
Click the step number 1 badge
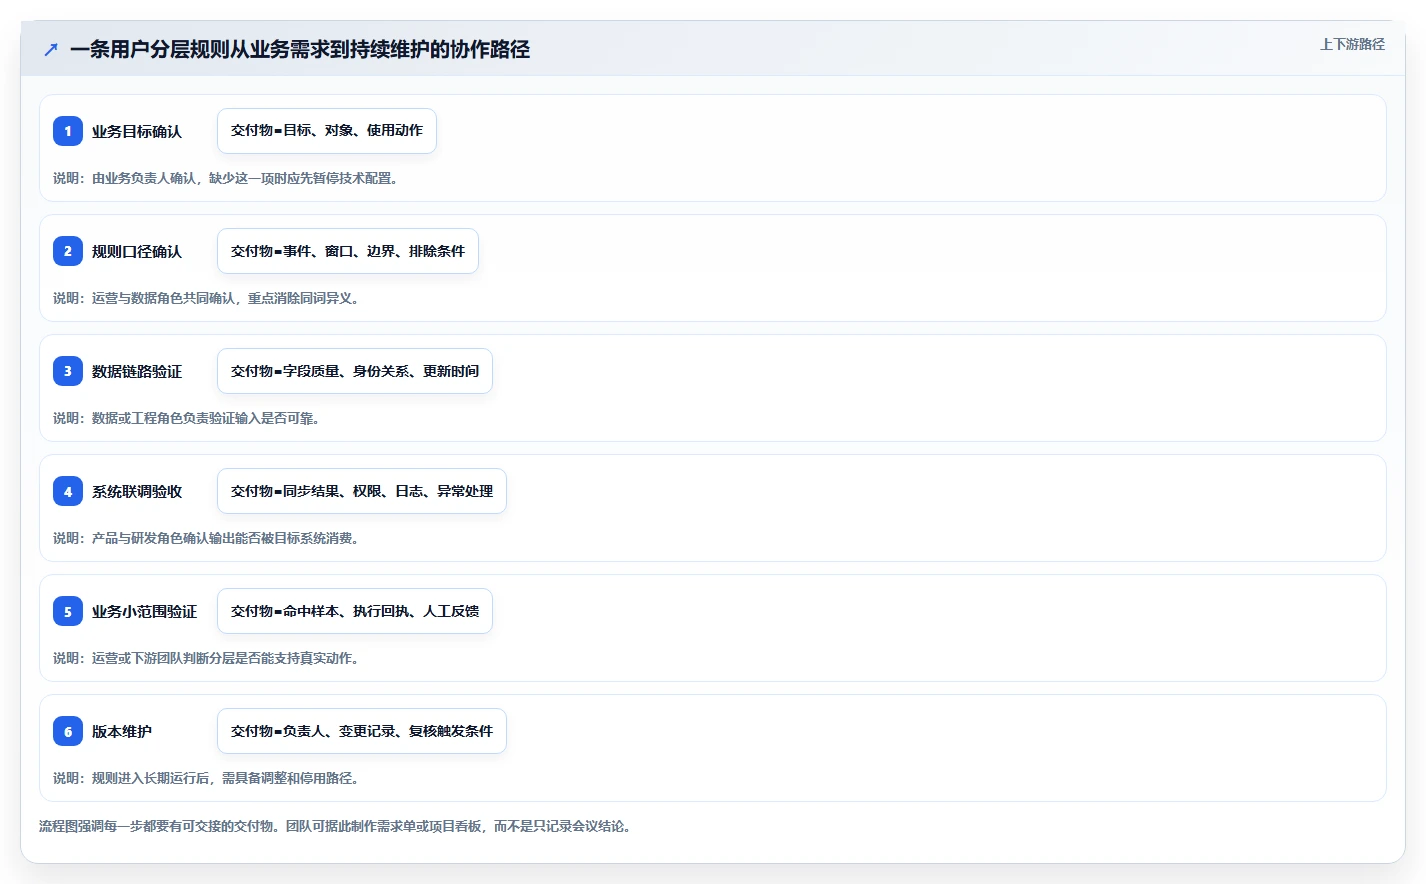(68, 131)
